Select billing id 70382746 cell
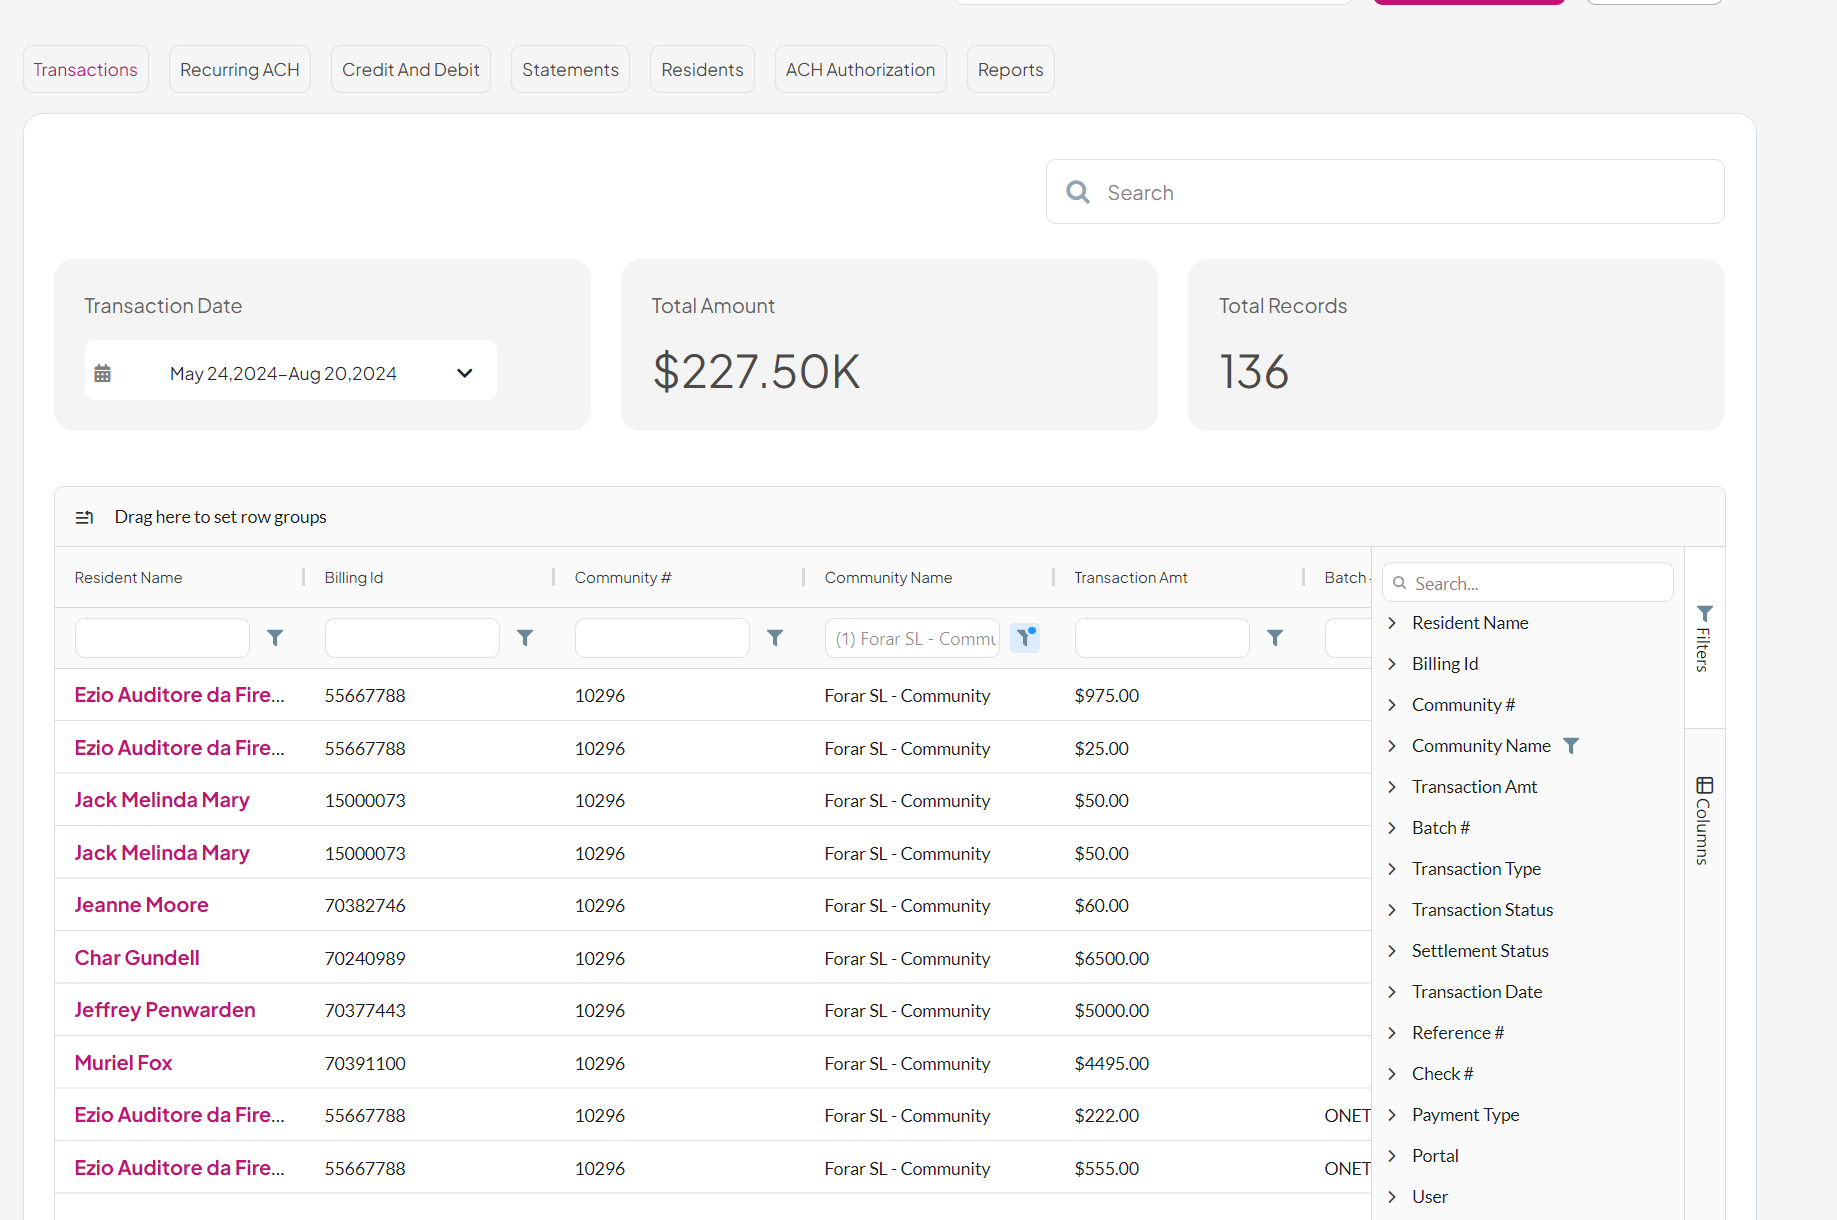The image size is (1837, 1220). 365,905
